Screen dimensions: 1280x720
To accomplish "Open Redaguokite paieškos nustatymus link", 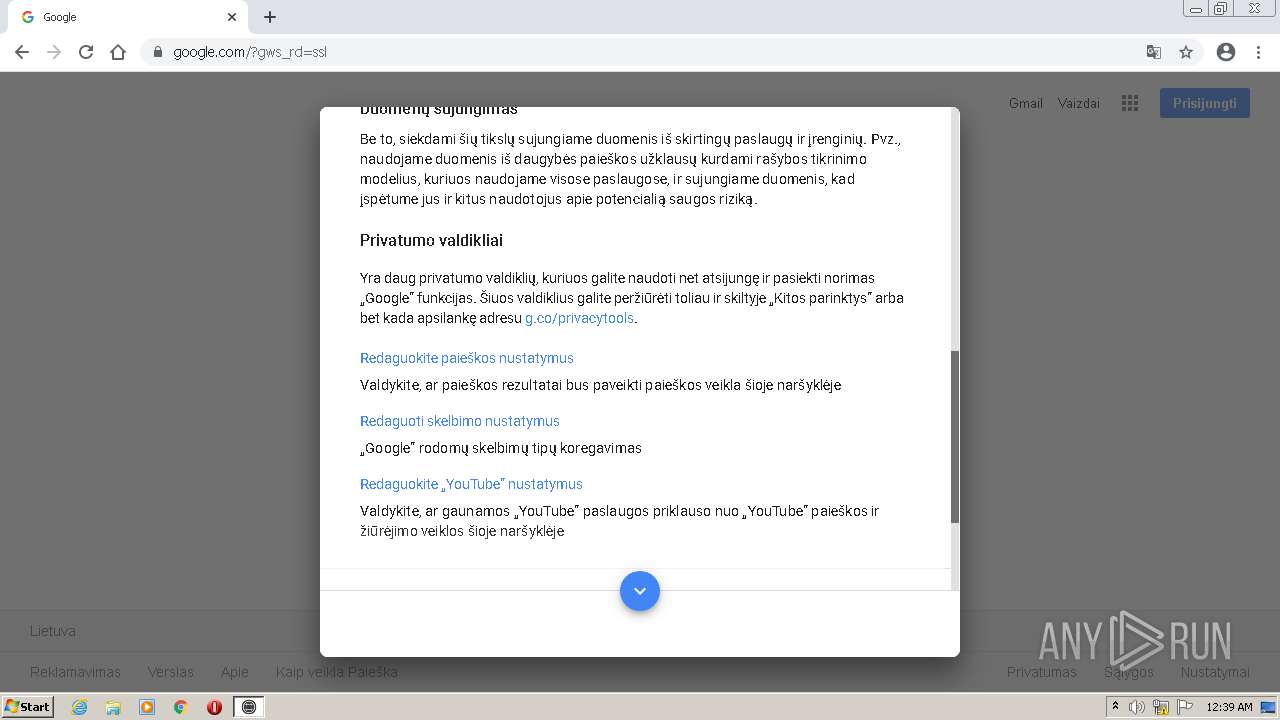I will click(x=467, y=358).
